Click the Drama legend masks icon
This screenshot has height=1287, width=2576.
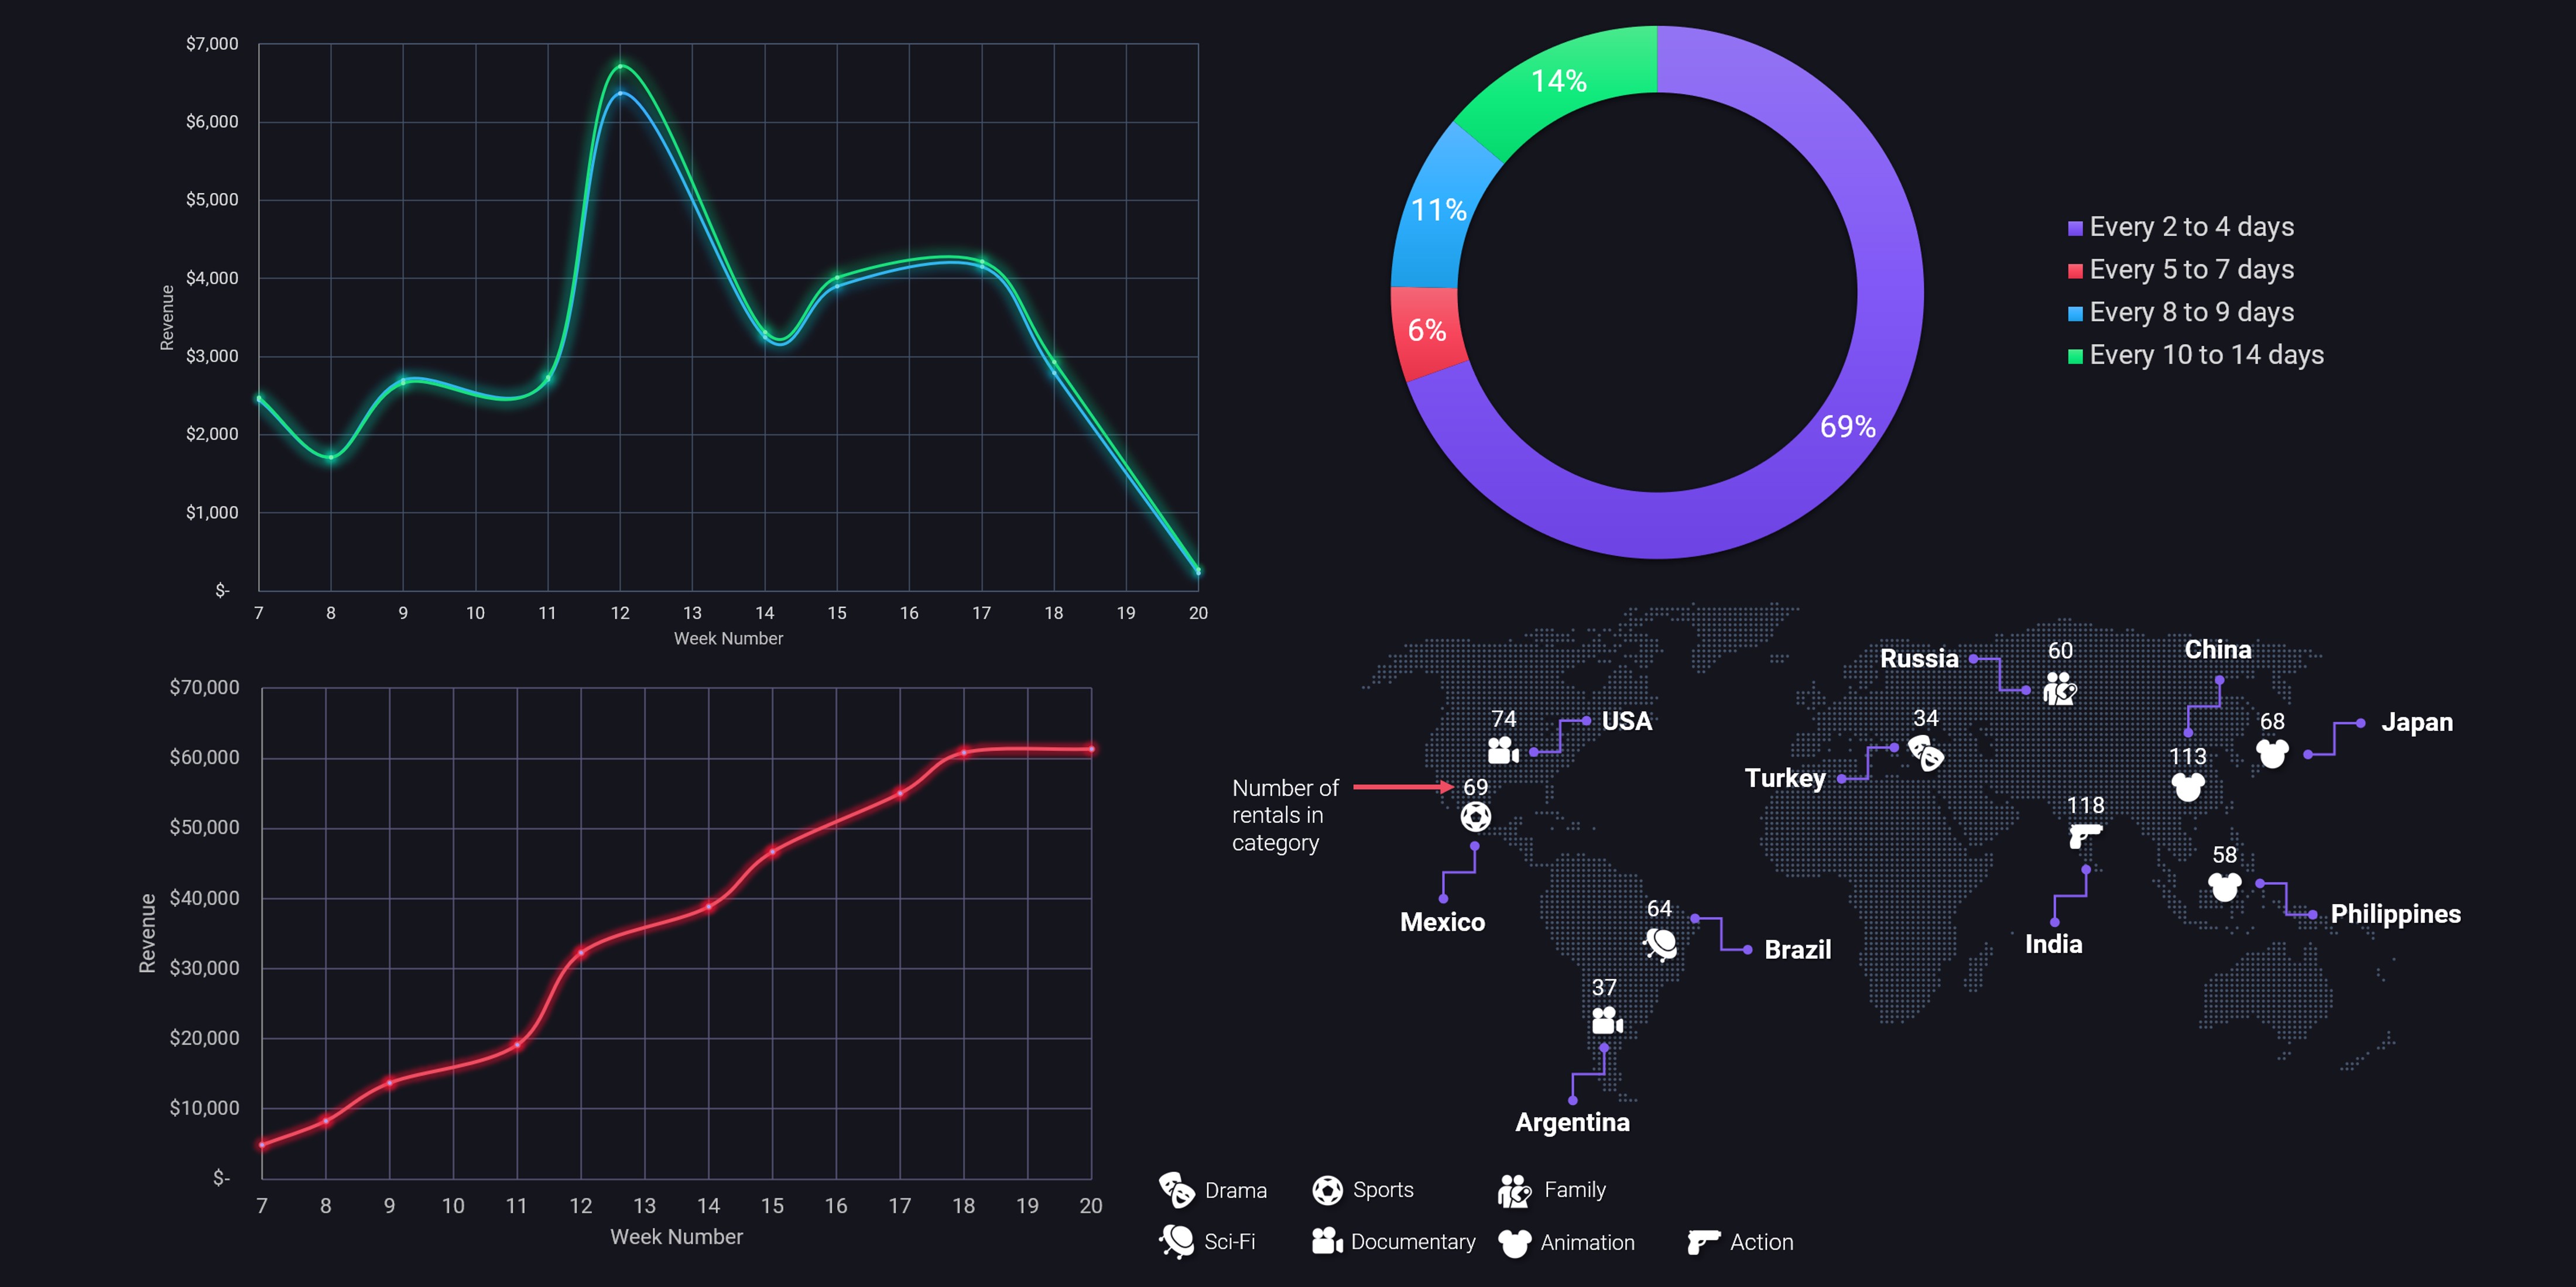click(1177, 1190)
